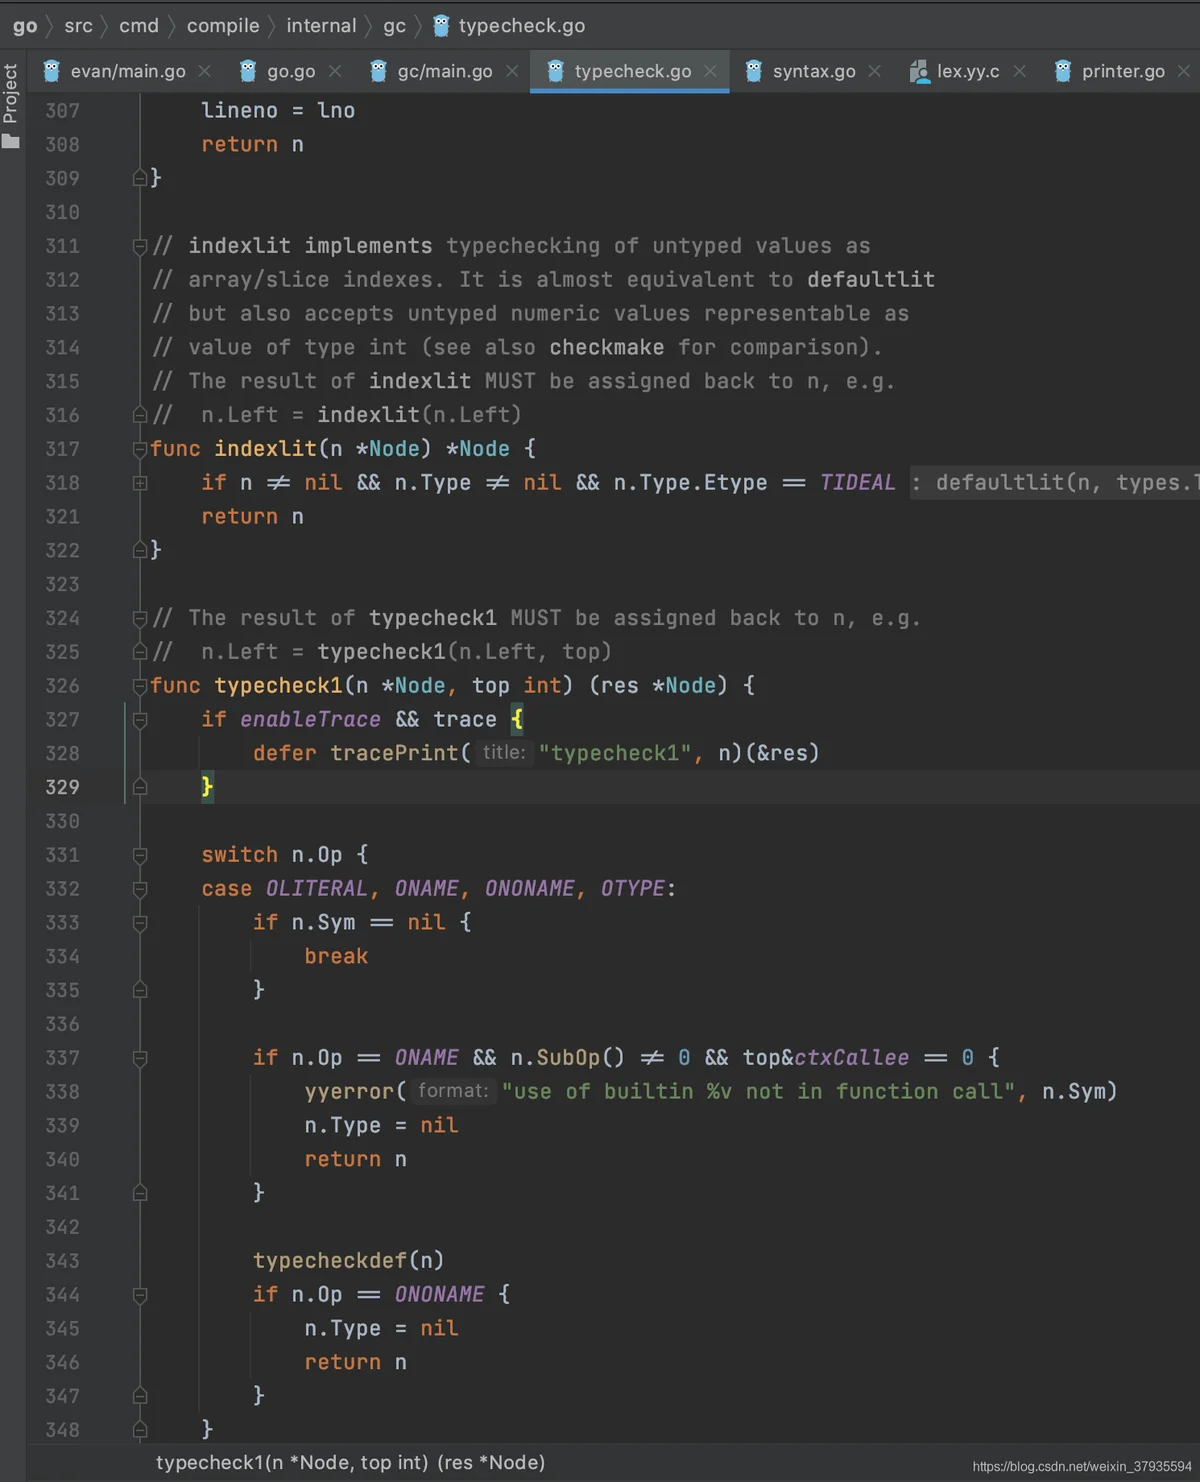Viewport: 1200px width, 1482px height.
Task: Switch to the go.go tab
Action: (x=291, y=71)
